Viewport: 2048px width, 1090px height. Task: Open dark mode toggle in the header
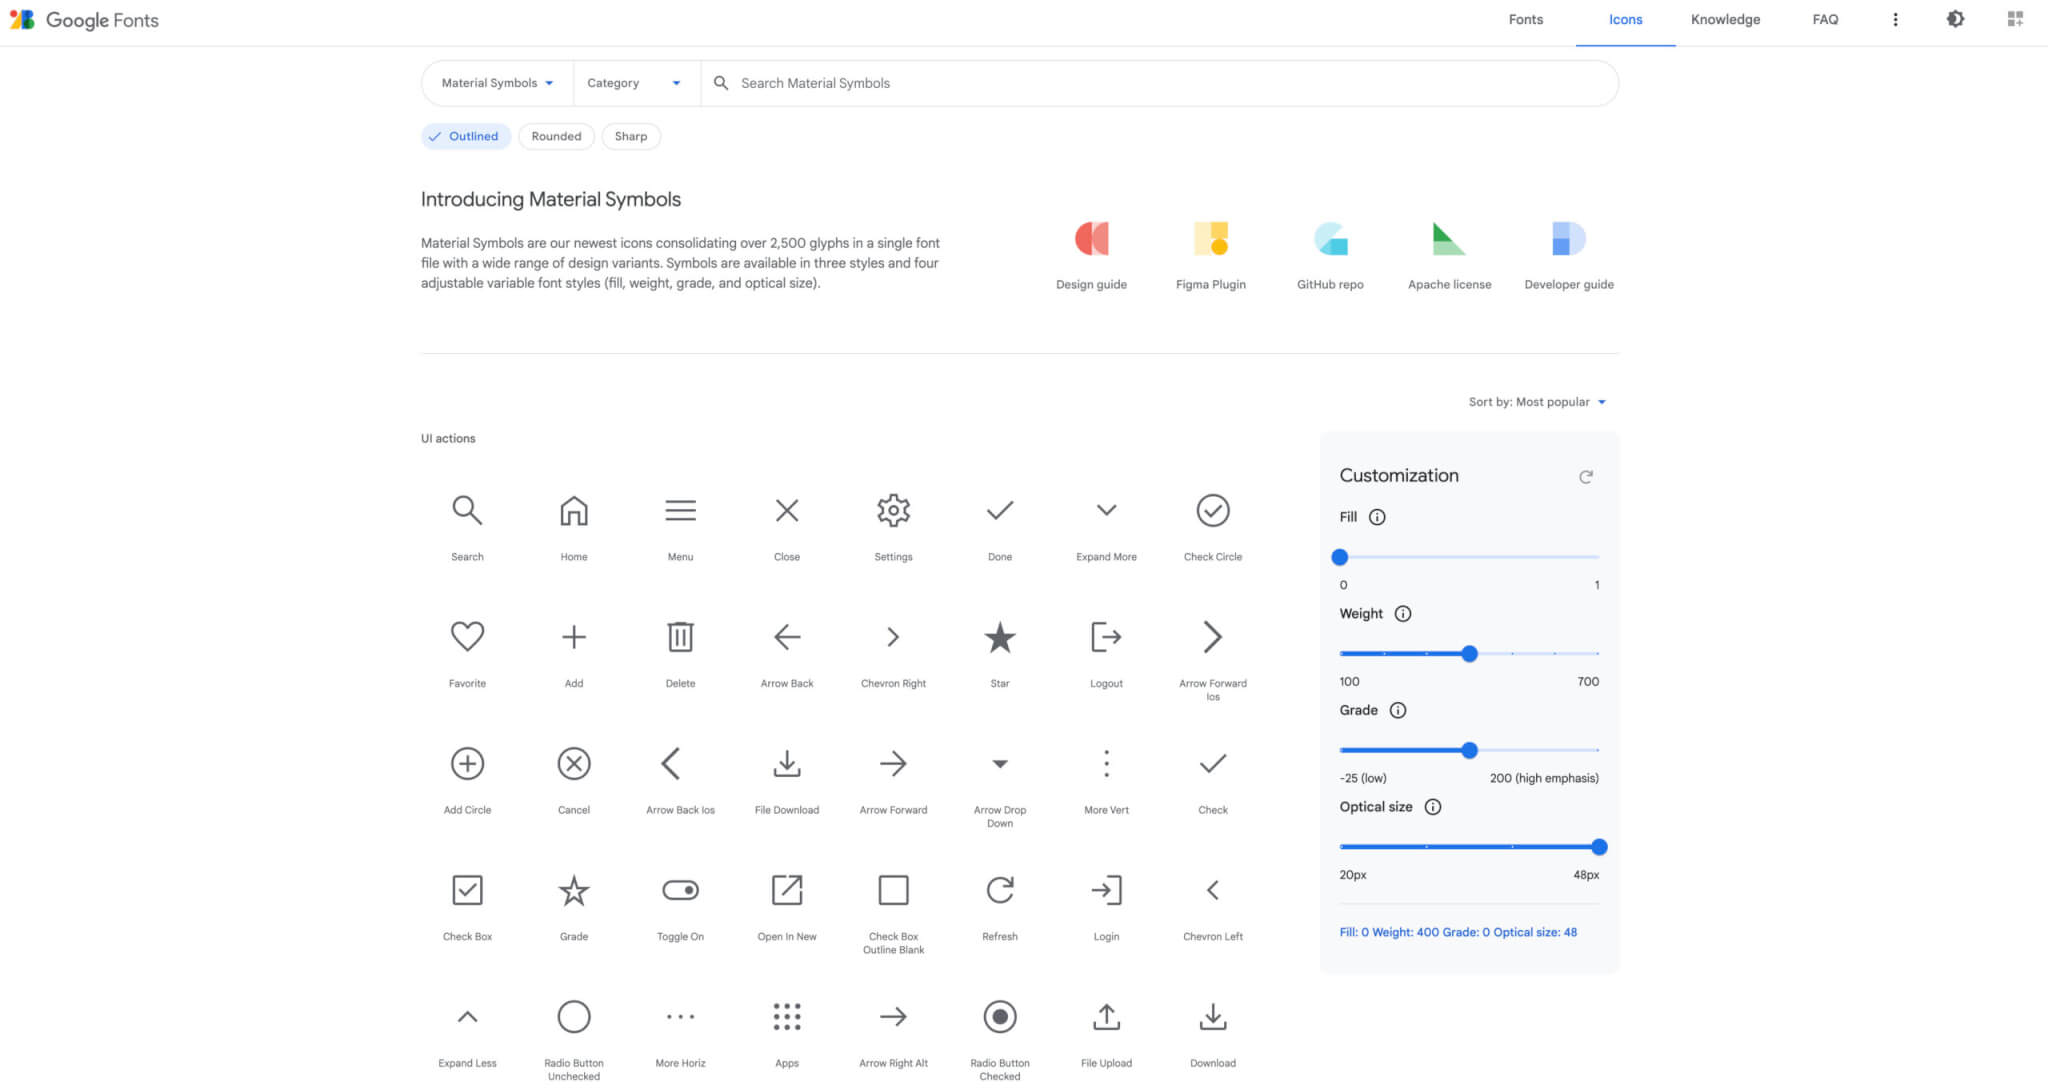1955,19
